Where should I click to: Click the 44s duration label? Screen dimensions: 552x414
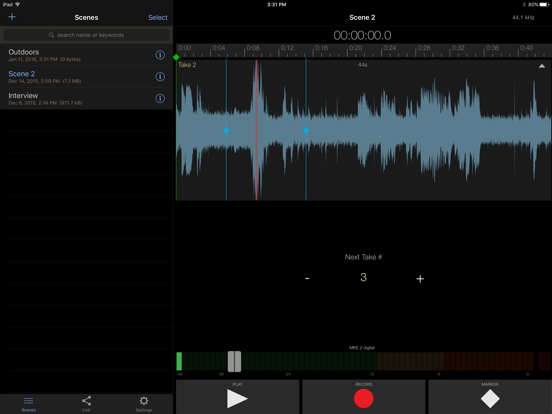363,65
